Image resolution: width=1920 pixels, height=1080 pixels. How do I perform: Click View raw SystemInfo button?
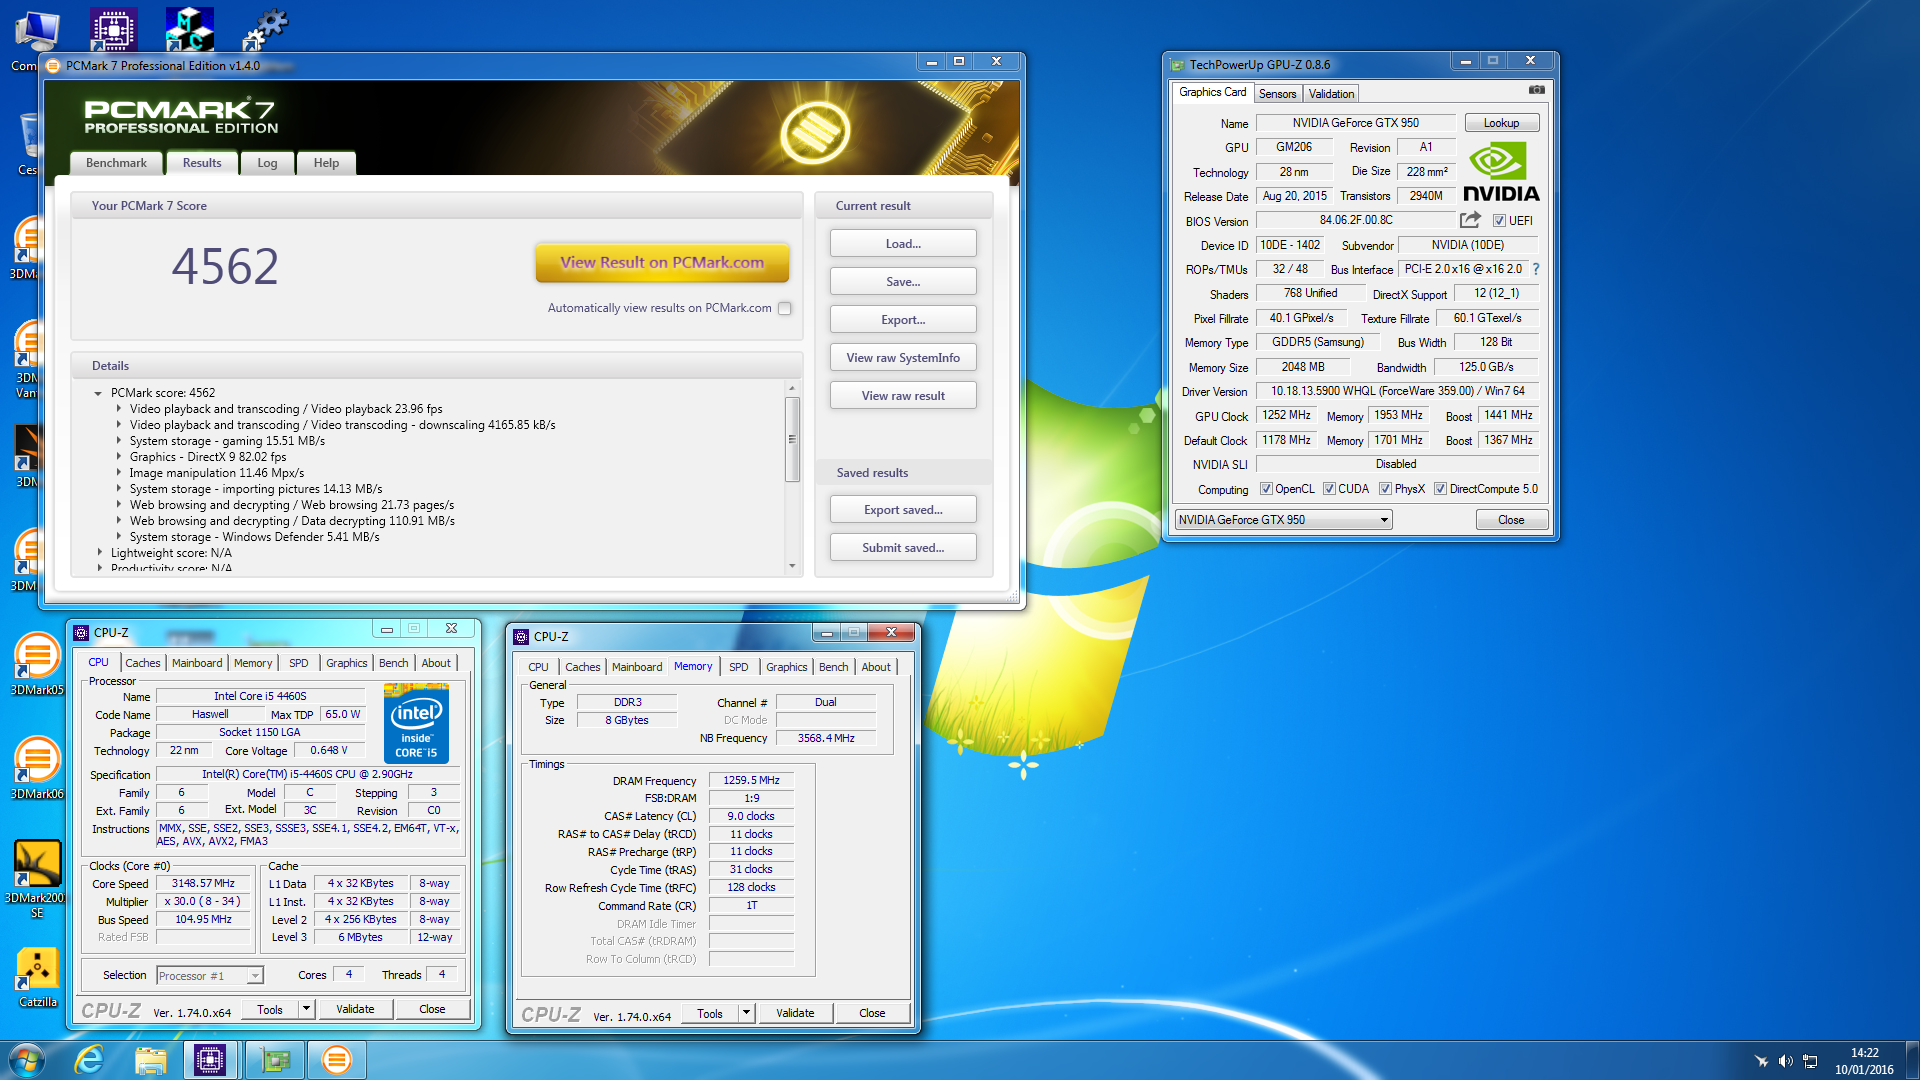tap(903, 358)
